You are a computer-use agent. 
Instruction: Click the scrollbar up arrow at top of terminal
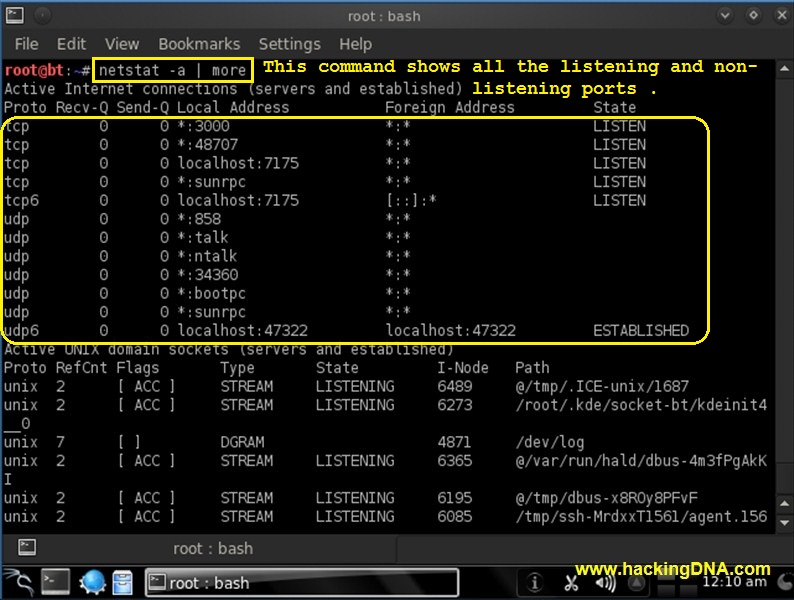click(784, 68)
